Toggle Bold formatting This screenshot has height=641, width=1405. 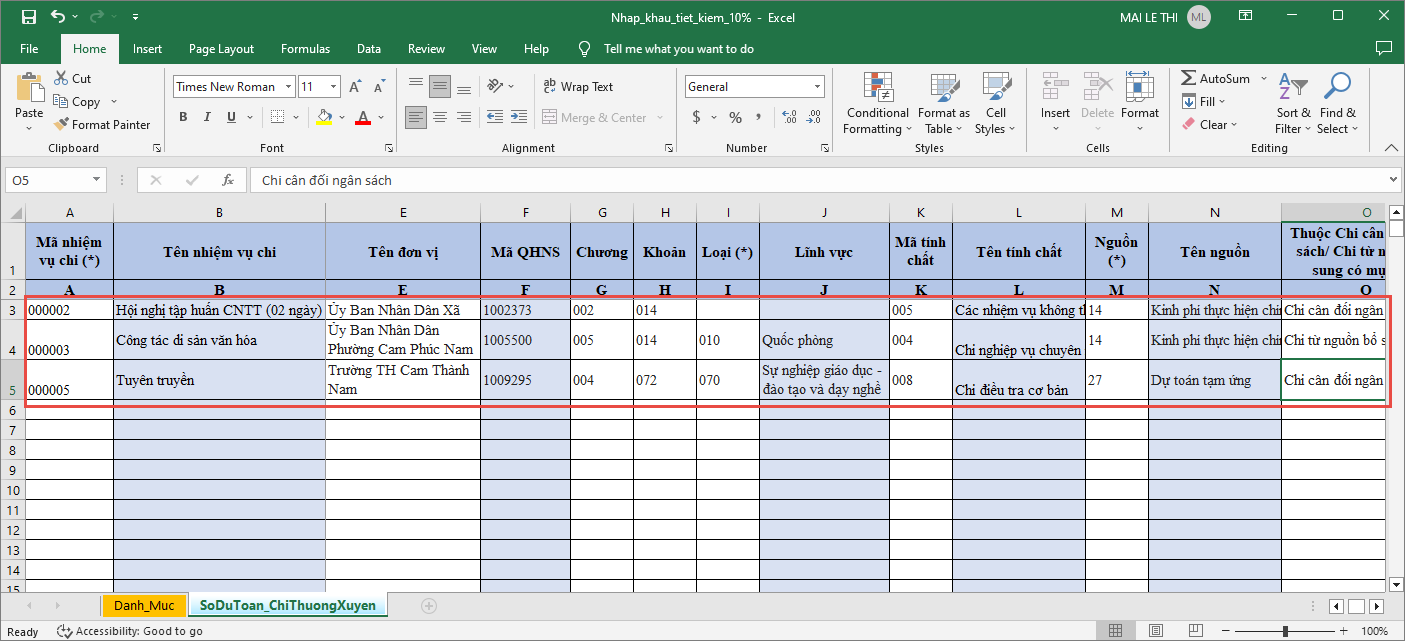coord(183,118)
